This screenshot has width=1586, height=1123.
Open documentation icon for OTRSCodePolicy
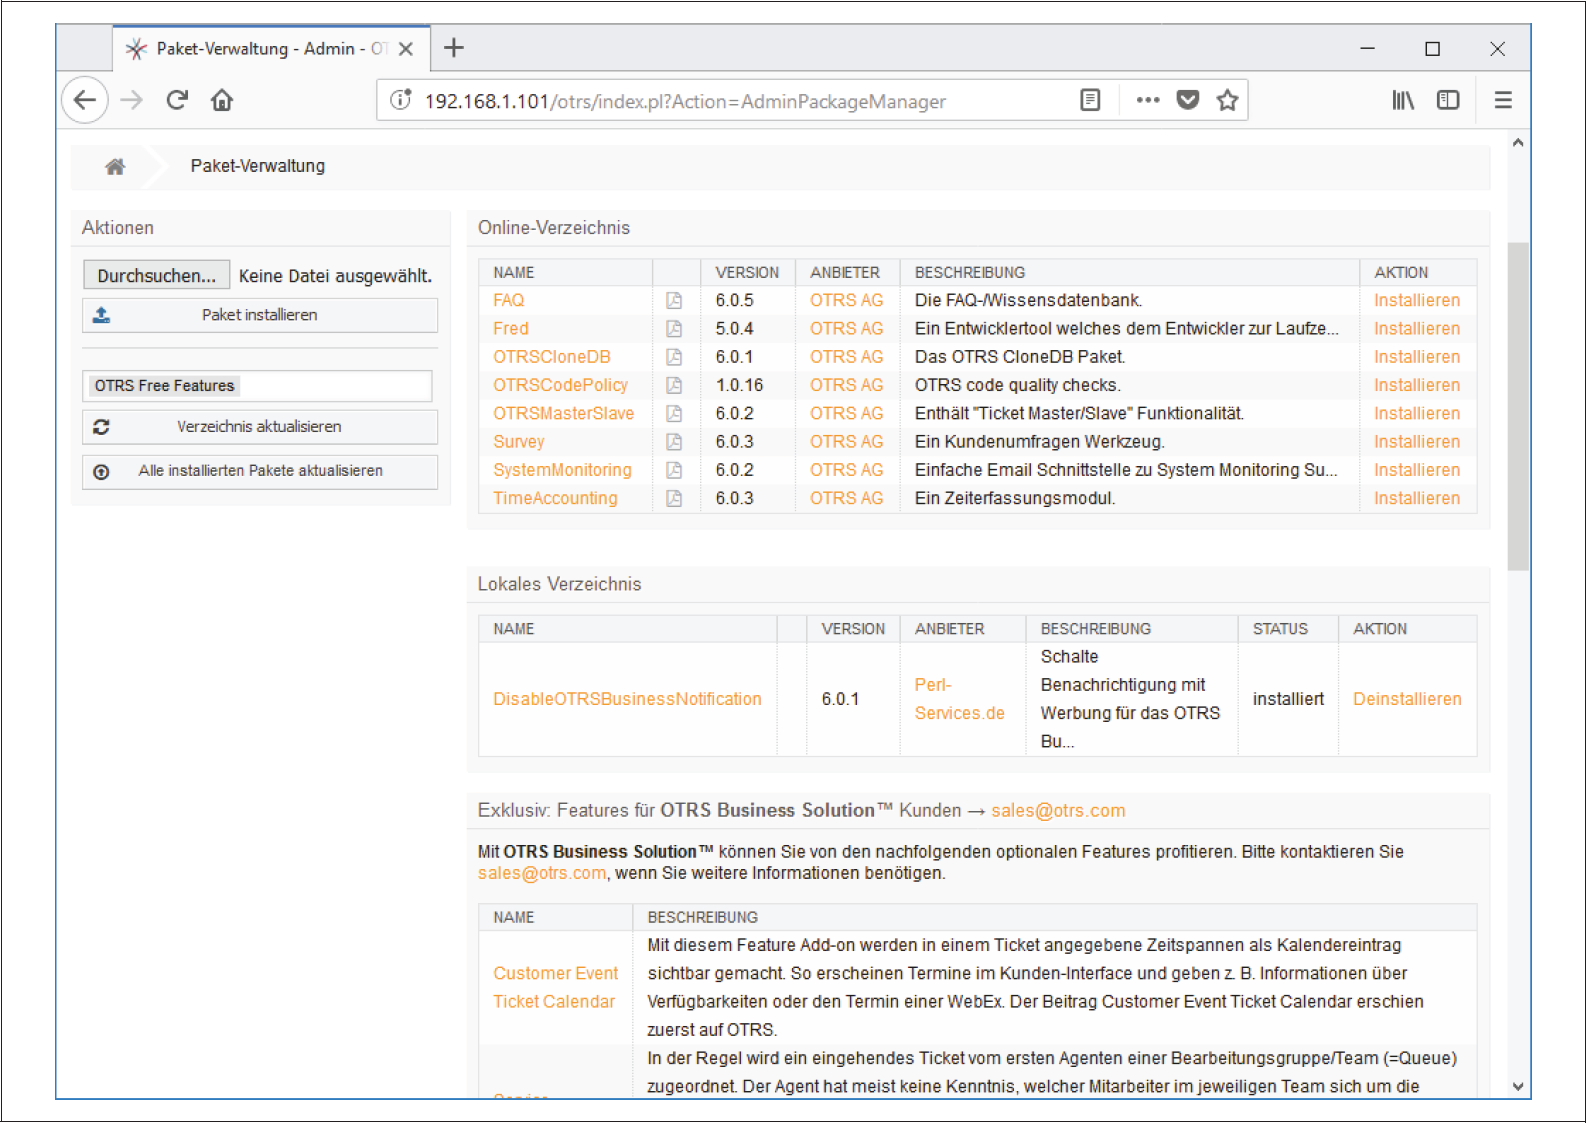pyautogui.click(x=674, y=385)
